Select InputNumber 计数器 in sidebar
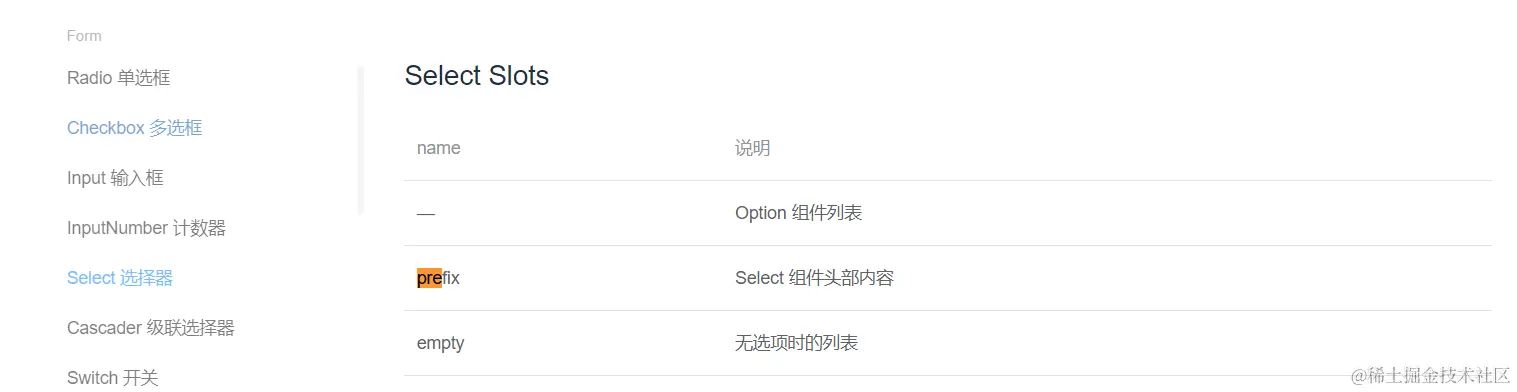 coord(146,228)
